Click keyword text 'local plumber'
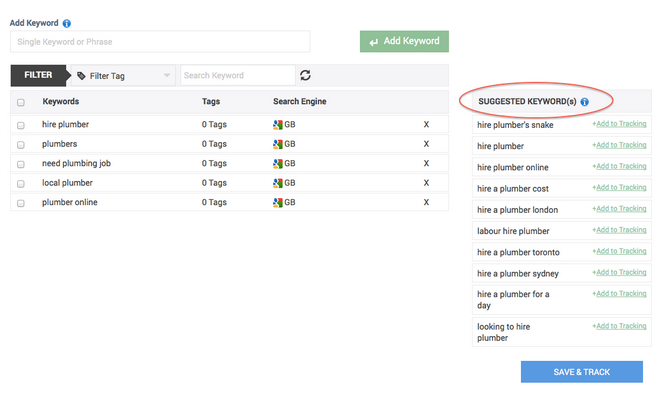Screen dimensions: 657x393 (x=67, y=183)
